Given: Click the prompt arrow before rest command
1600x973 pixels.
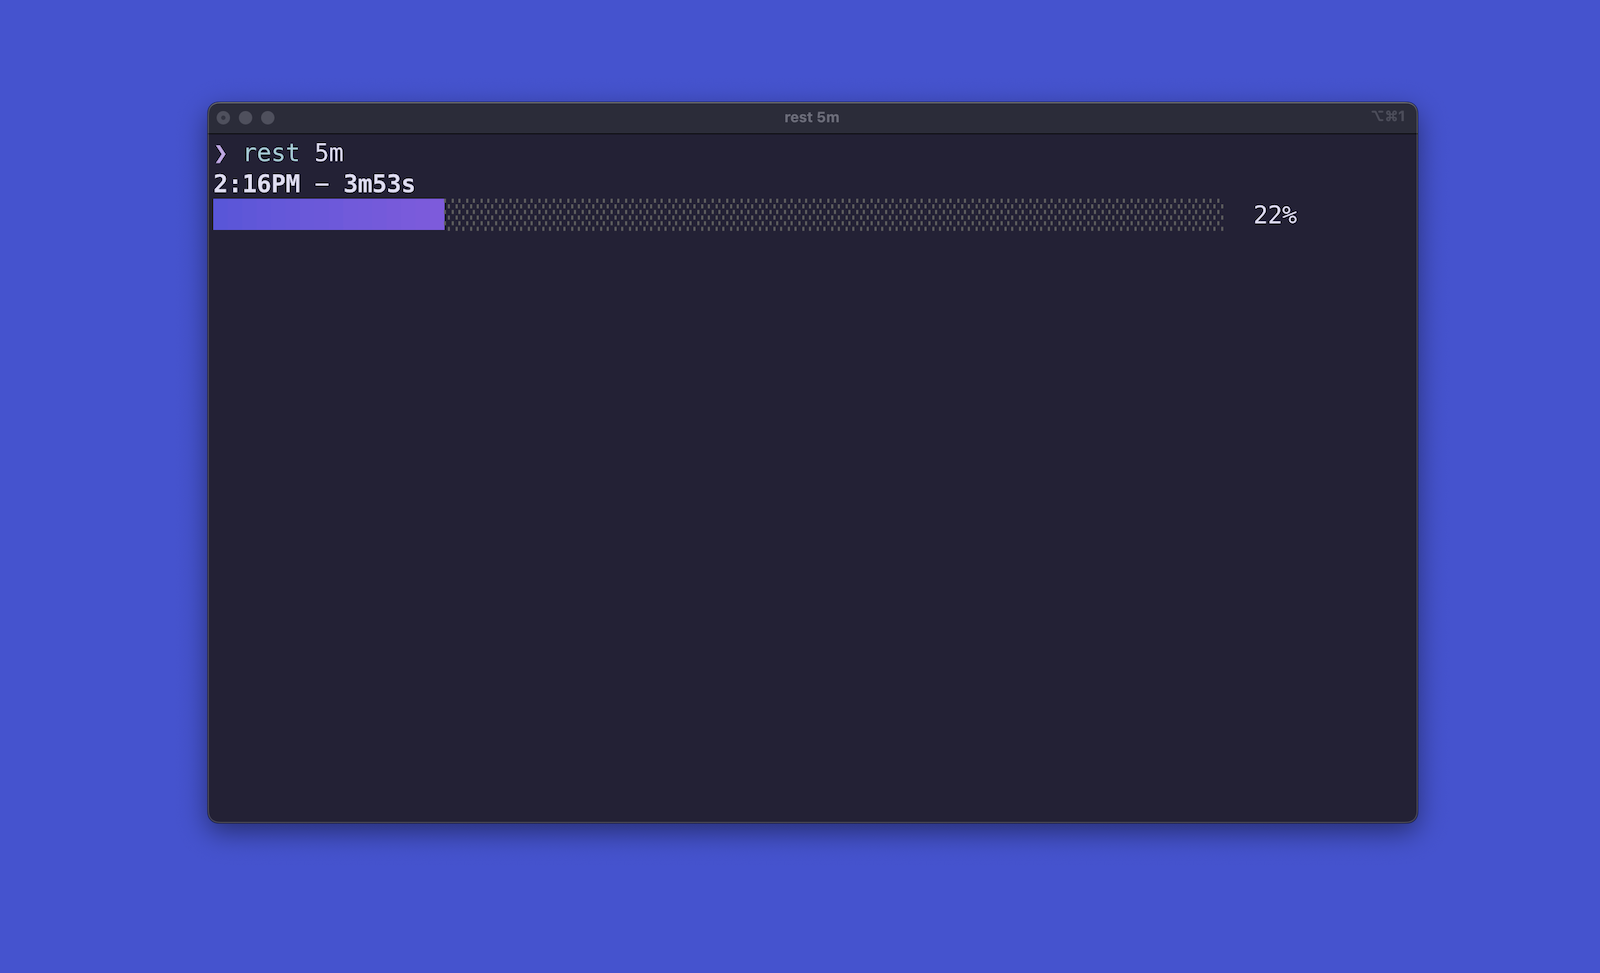Looking at the screenshot, I should coord(221,153).
